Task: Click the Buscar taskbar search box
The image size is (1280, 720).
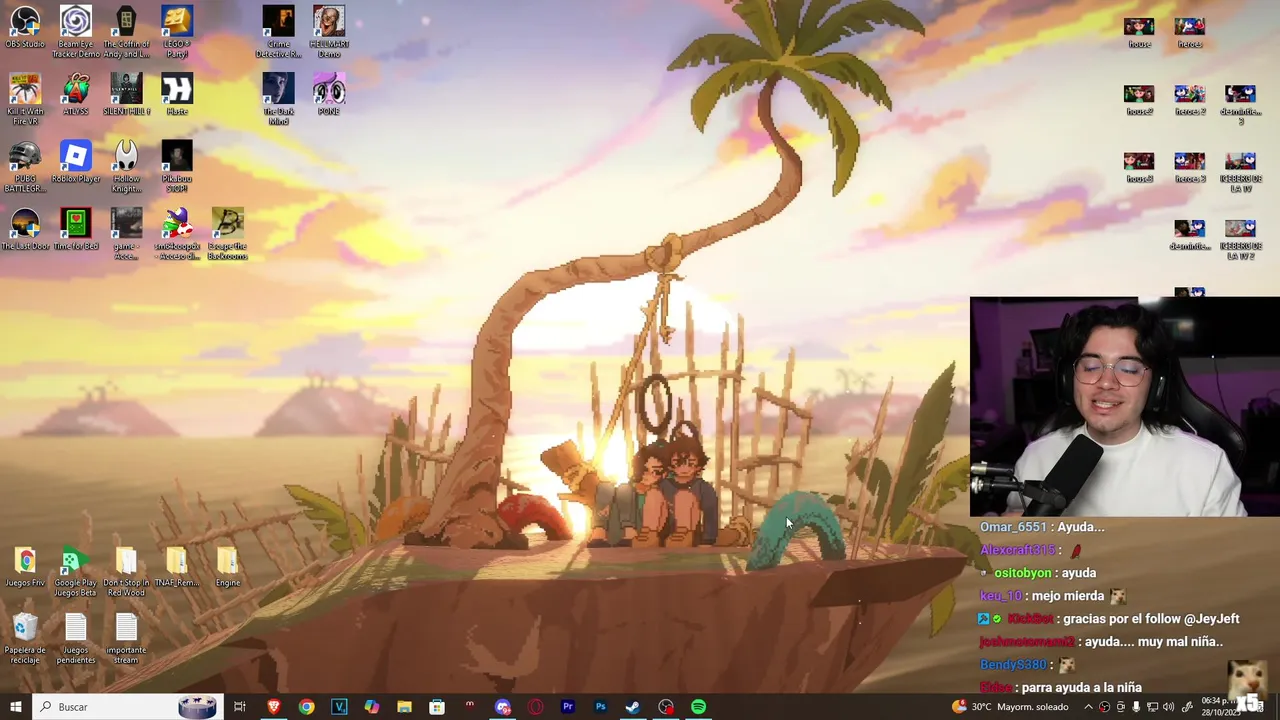Action: click(x=126, y=707)
